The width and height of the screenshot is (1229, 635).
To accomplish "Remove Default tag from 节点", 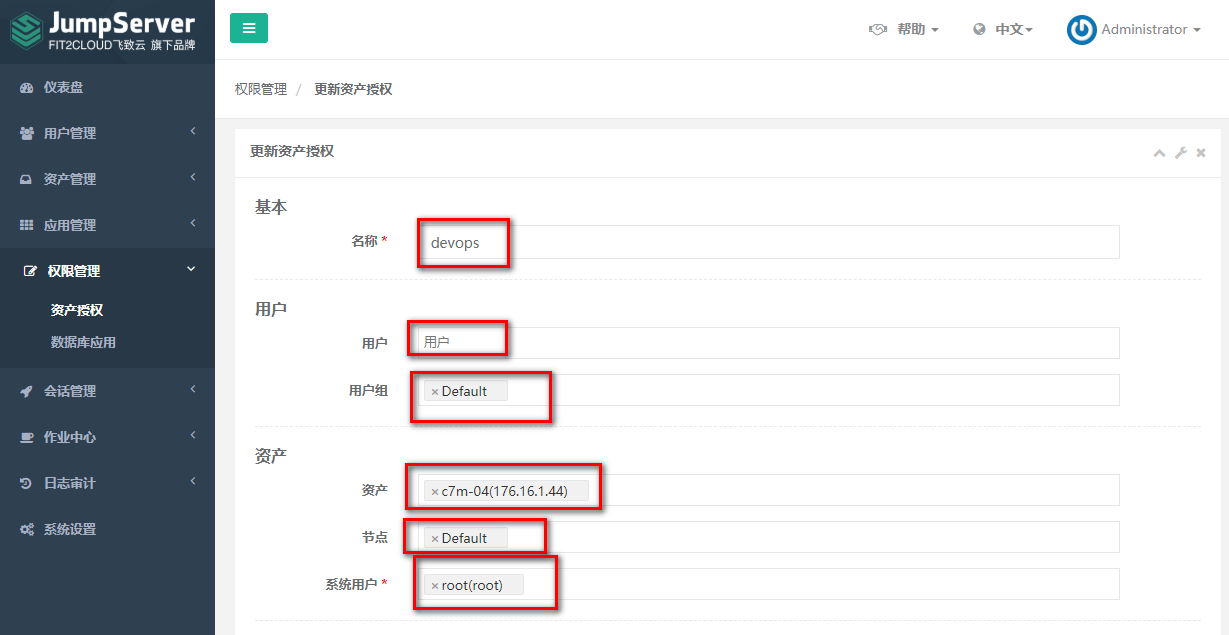I will [435, 539].
